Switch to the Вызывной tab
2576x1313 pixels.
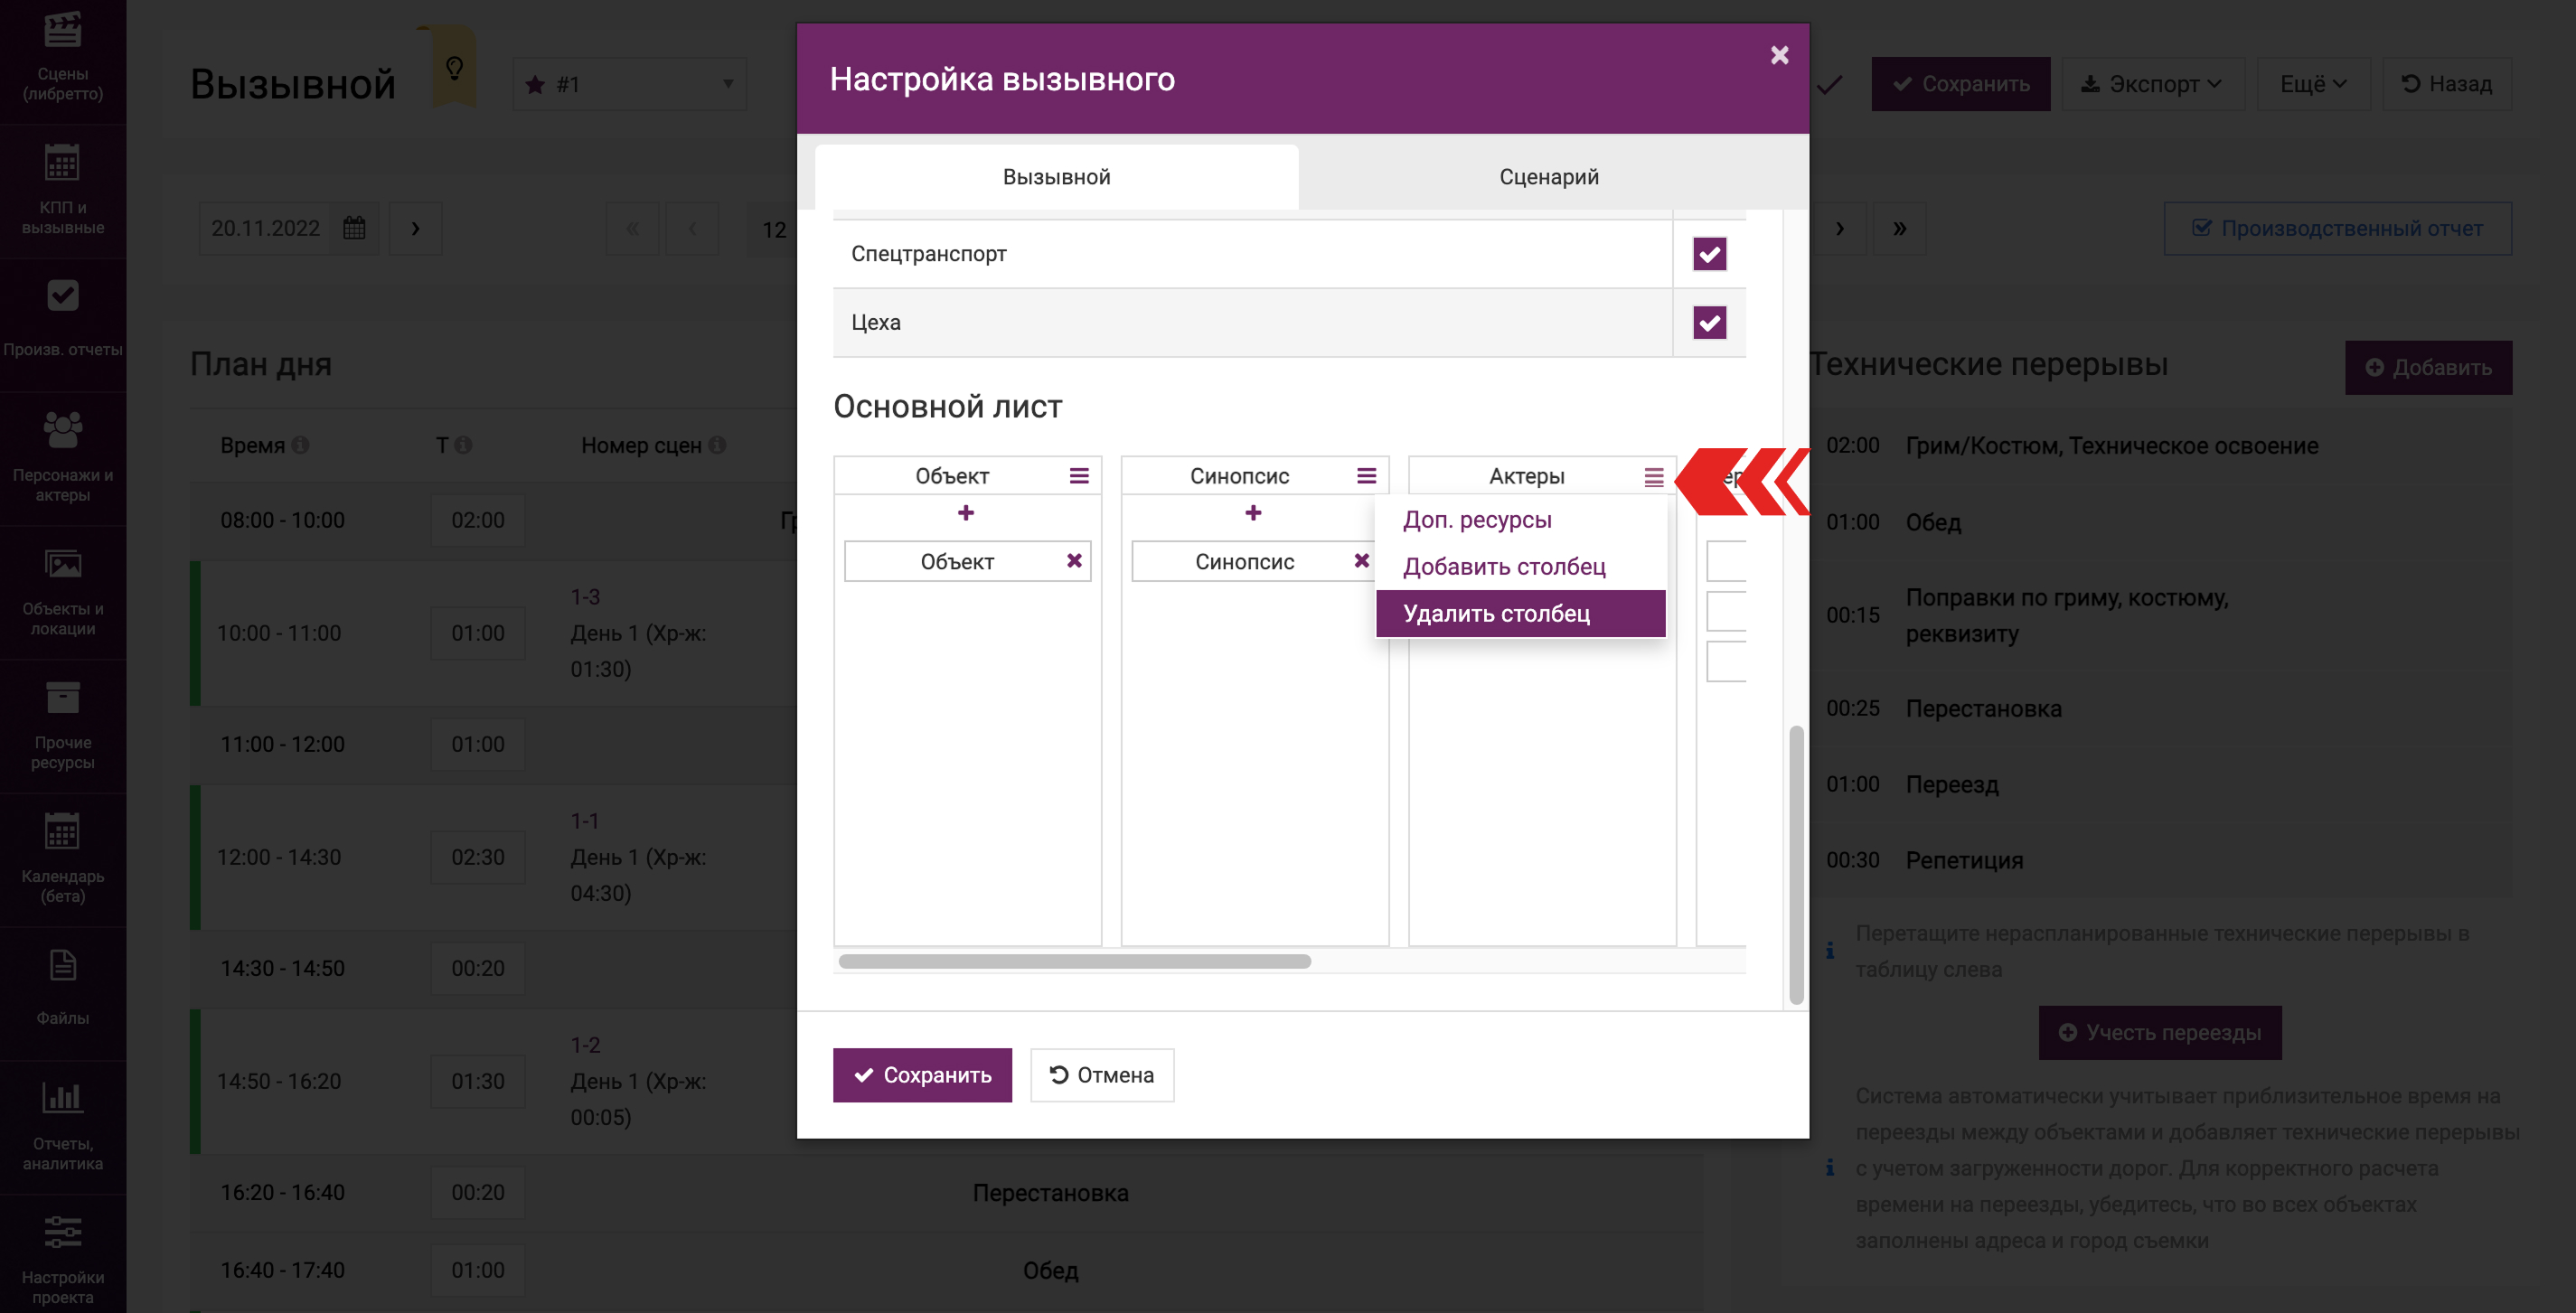pos(1056,177)
